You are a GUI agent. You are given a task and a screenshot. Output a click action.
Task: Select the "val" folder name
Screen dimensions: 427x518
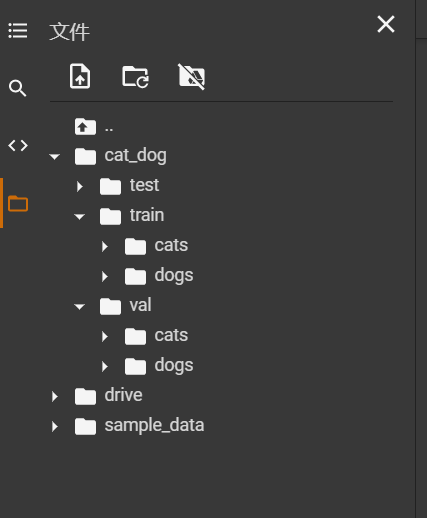click(140, 305)
